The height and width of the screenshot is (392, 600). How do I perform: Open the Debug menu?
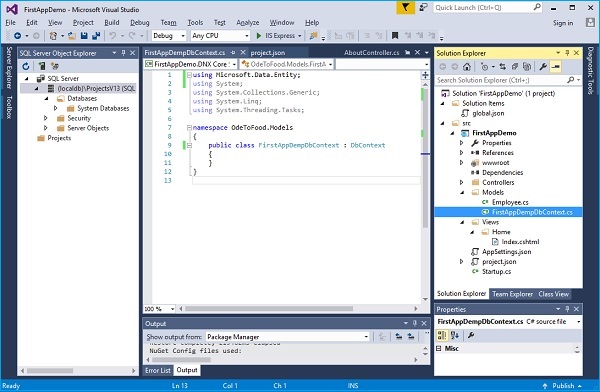140,23
